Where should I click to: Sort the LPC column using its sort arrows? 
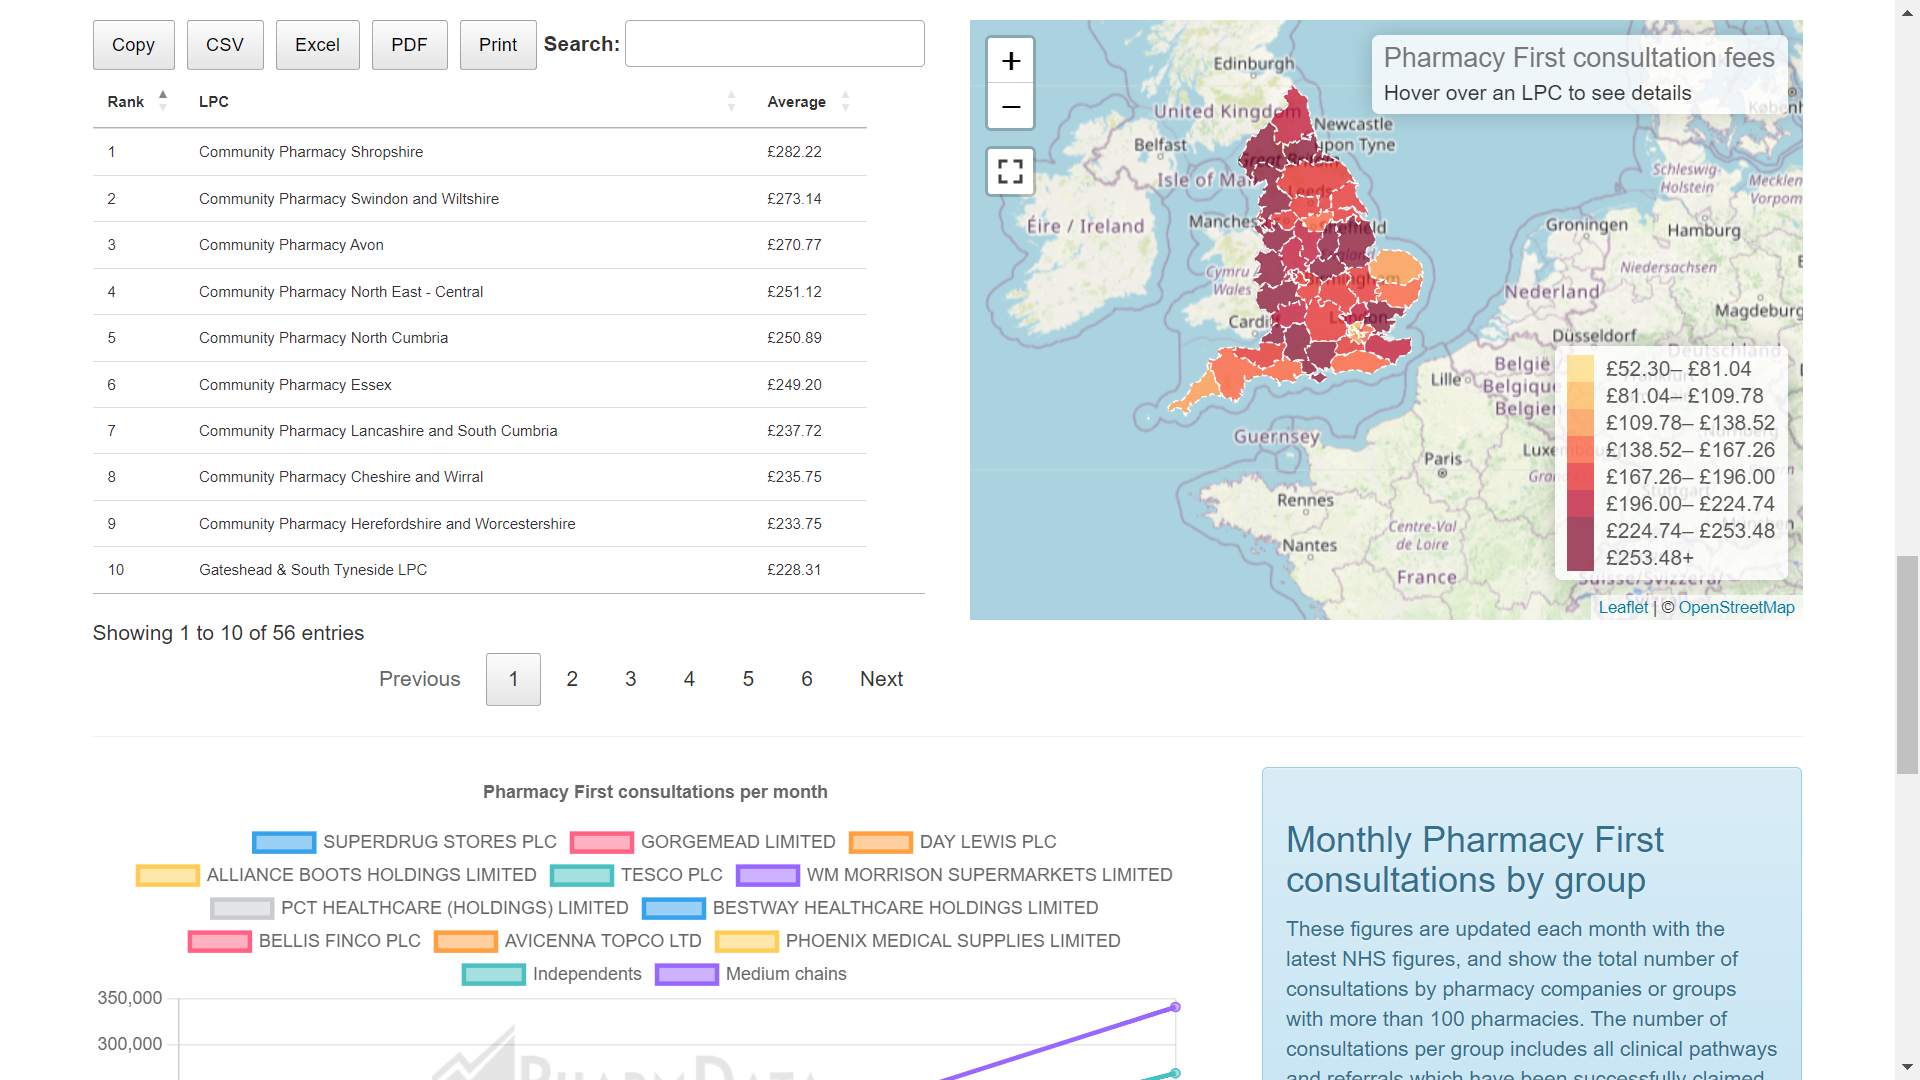coord(731,101)
